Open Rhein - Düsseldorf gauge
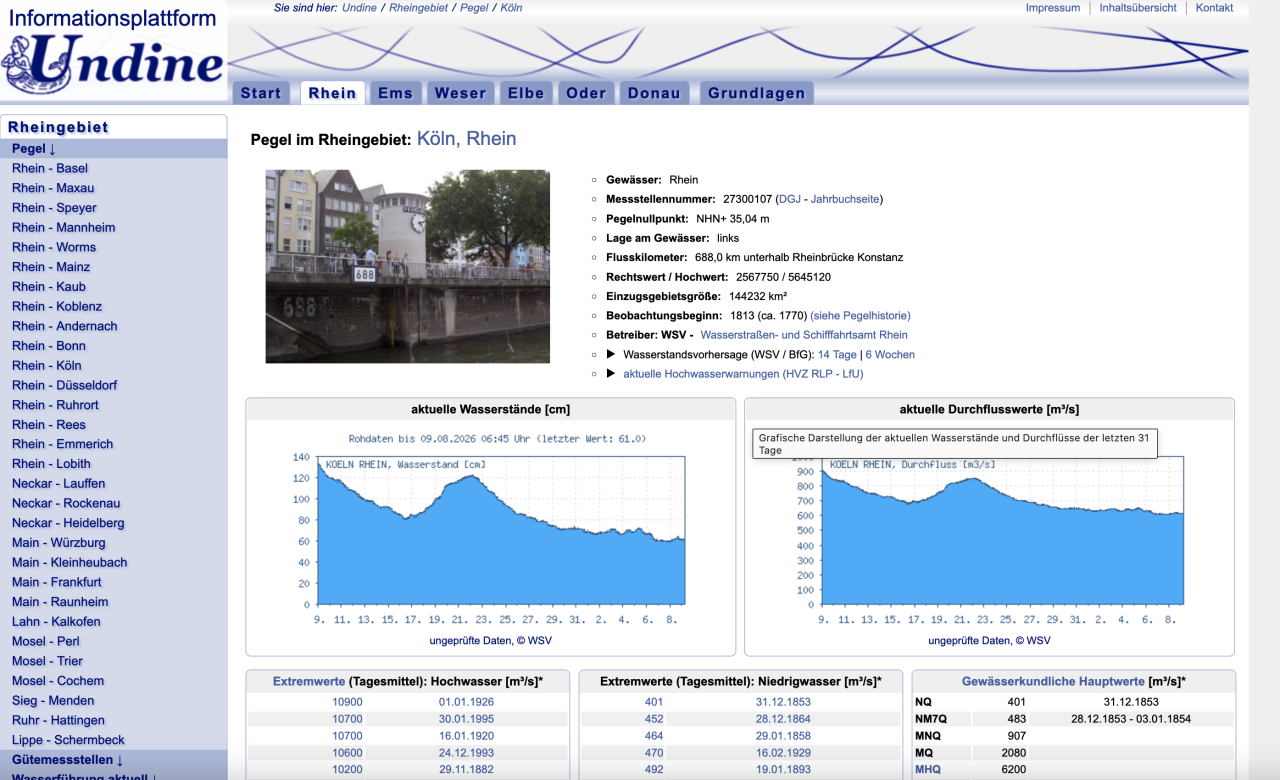Viewport: 1280px width, 780px height. 64,385
